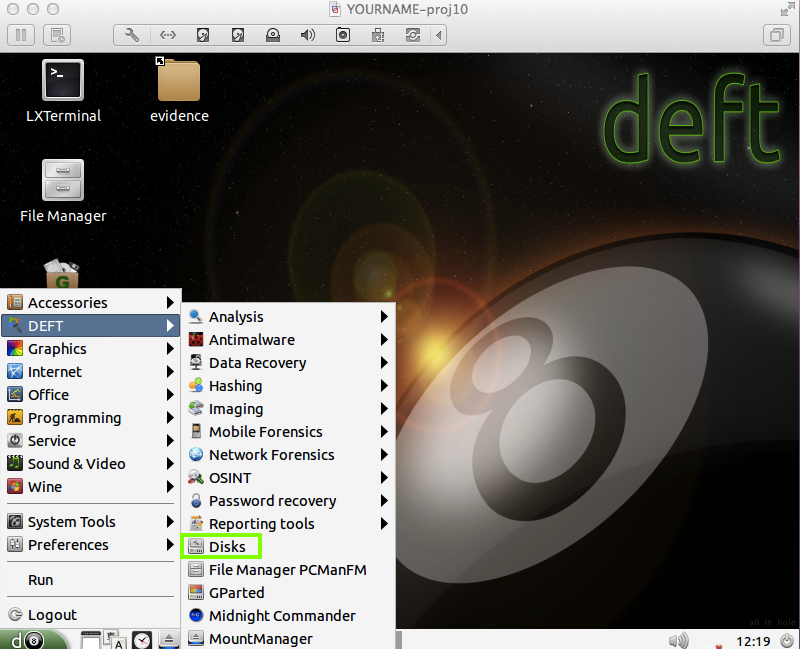Click the DEFT 8-ball start menu button
Image resolution: width=800 pixels, height=649 pixels.
click(x=26, y=640)
